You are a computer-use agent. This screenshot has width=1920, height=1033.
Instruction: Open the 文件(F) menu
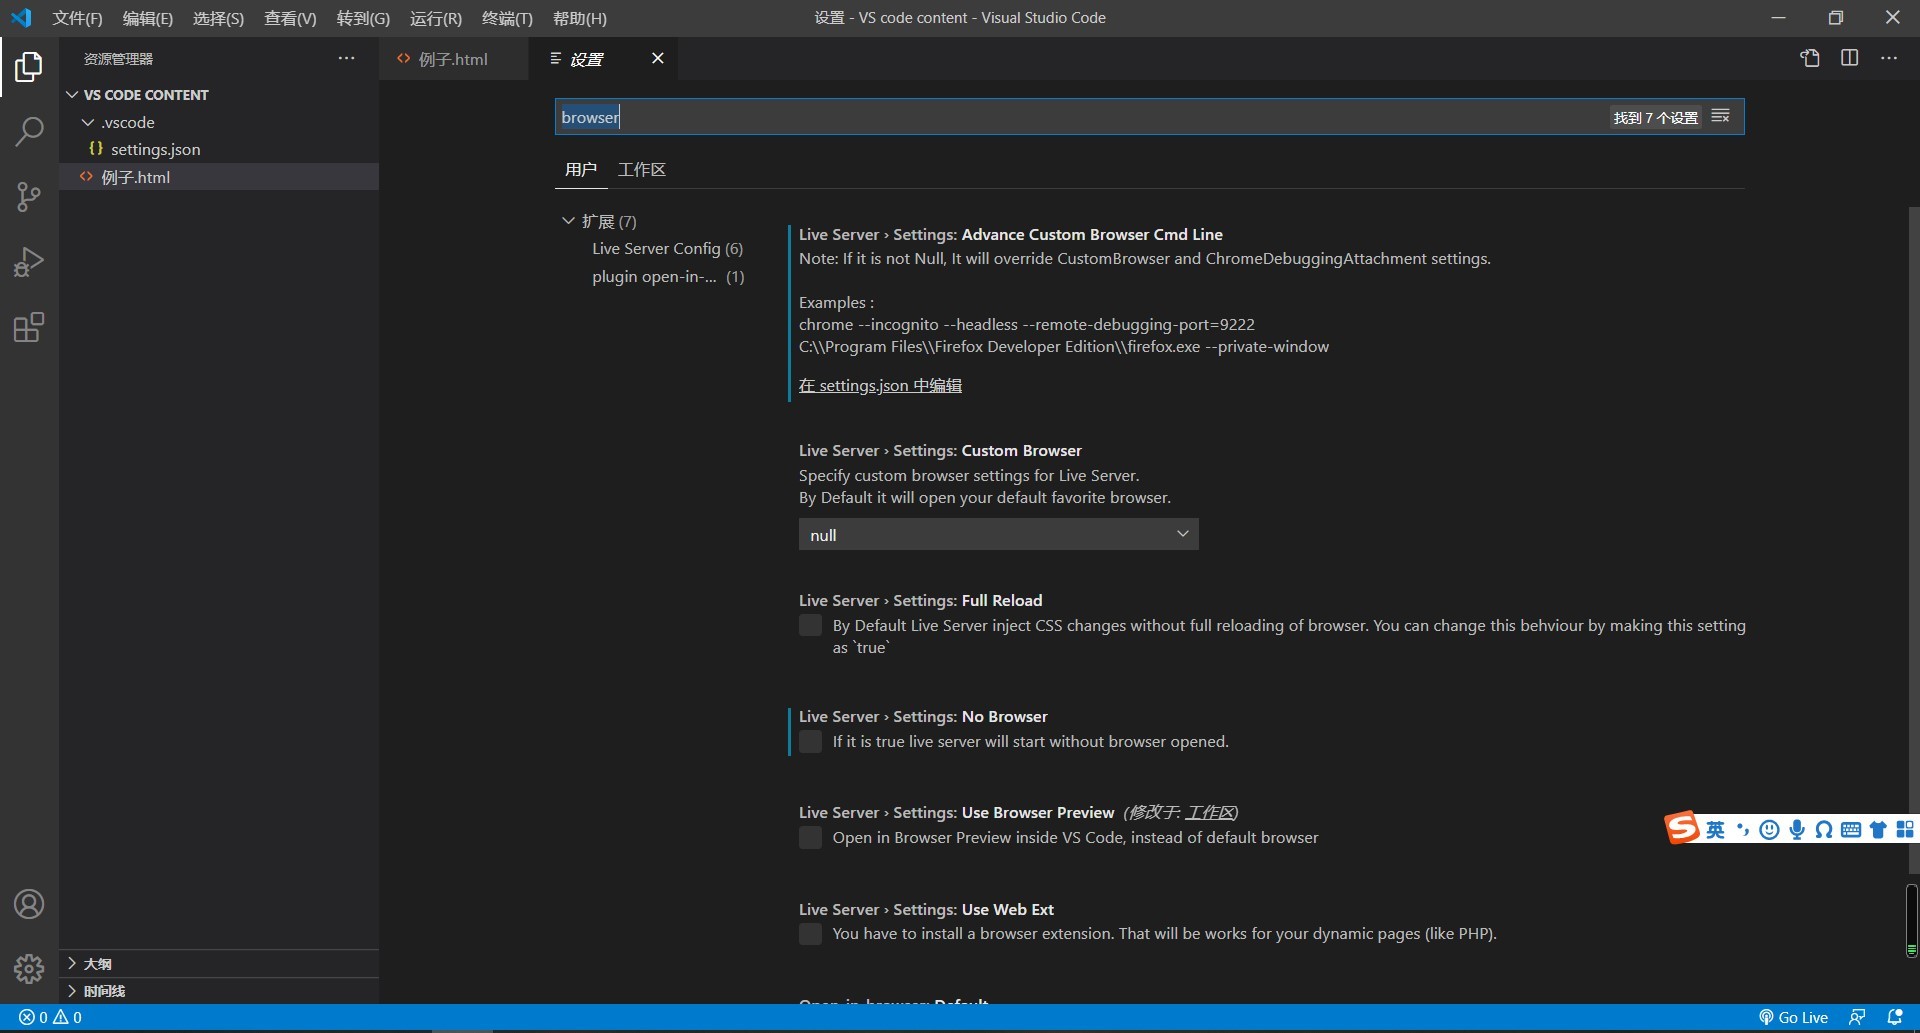pyautogui.click(x=78, y=18)
